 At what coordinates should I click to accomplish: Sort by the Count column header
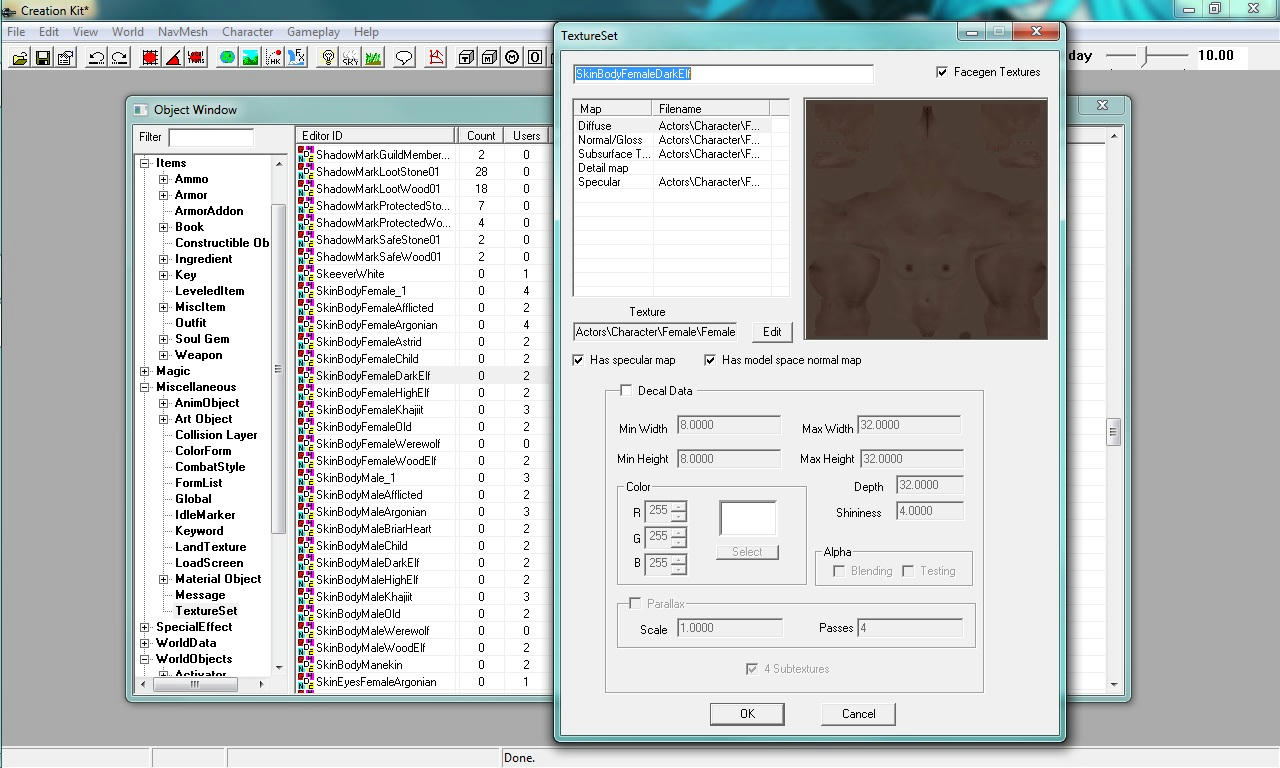pyautogui.click(x=481, y=136)
